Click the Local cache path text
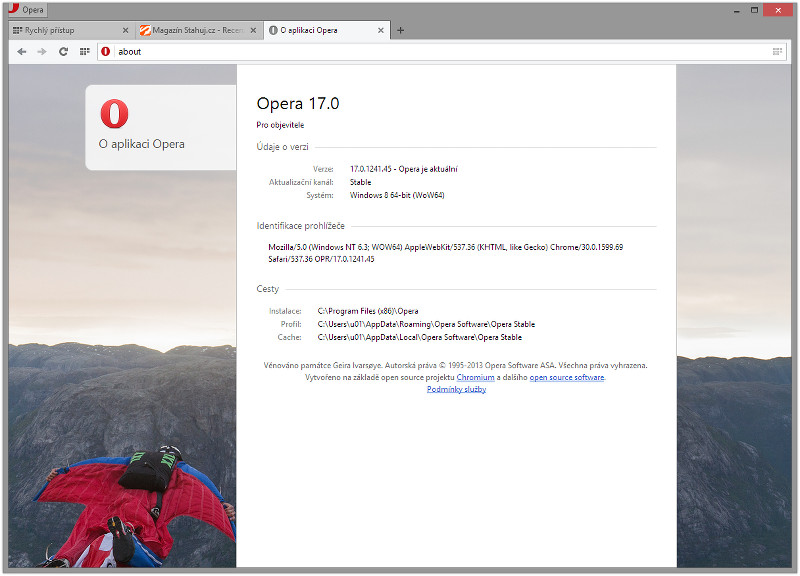 tap(419, 337)
